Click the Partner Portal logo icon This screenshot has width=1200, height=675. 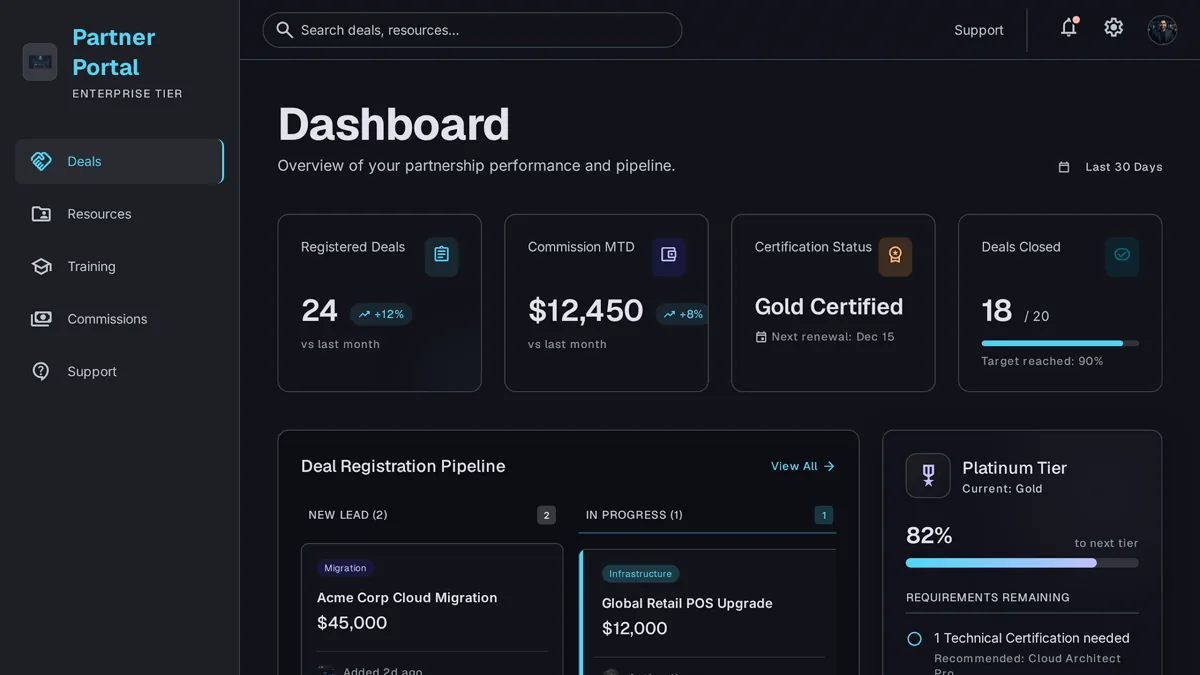click(x=40, y=62)
